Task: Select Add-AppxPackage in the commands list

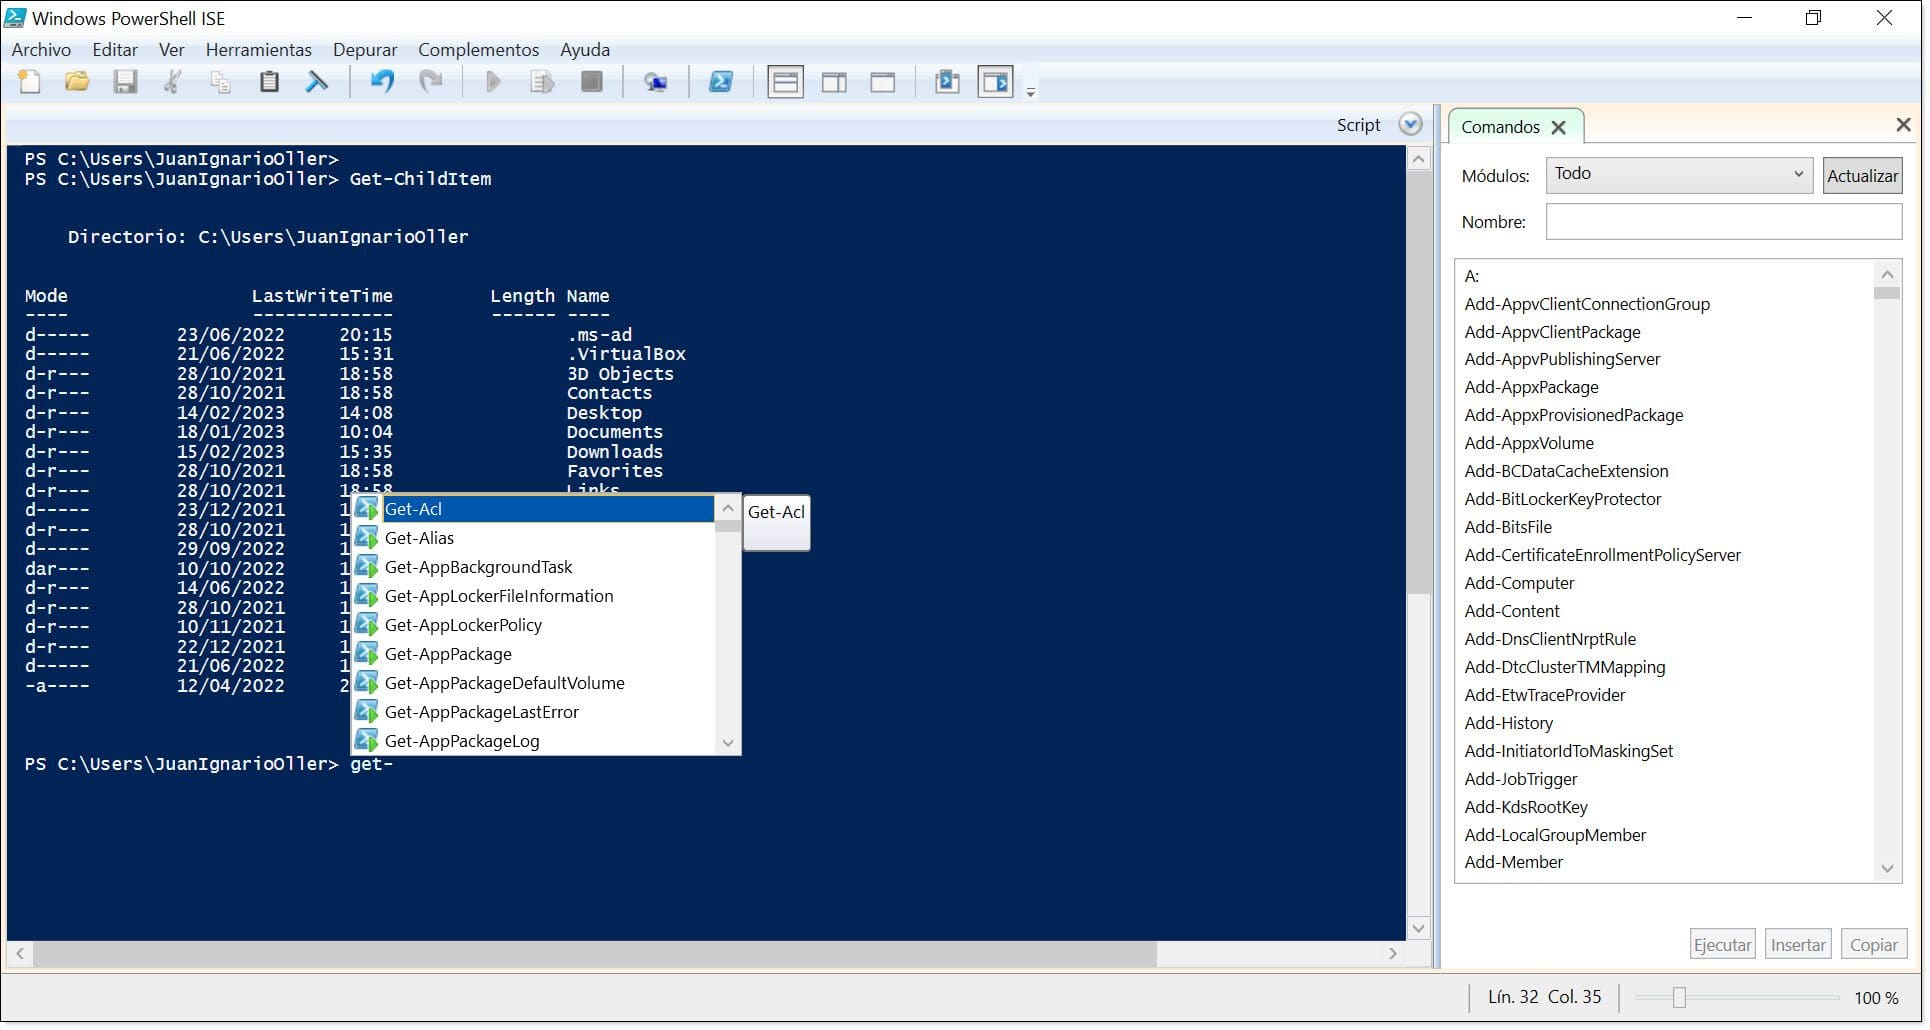Action: [x=1531, y=387]
